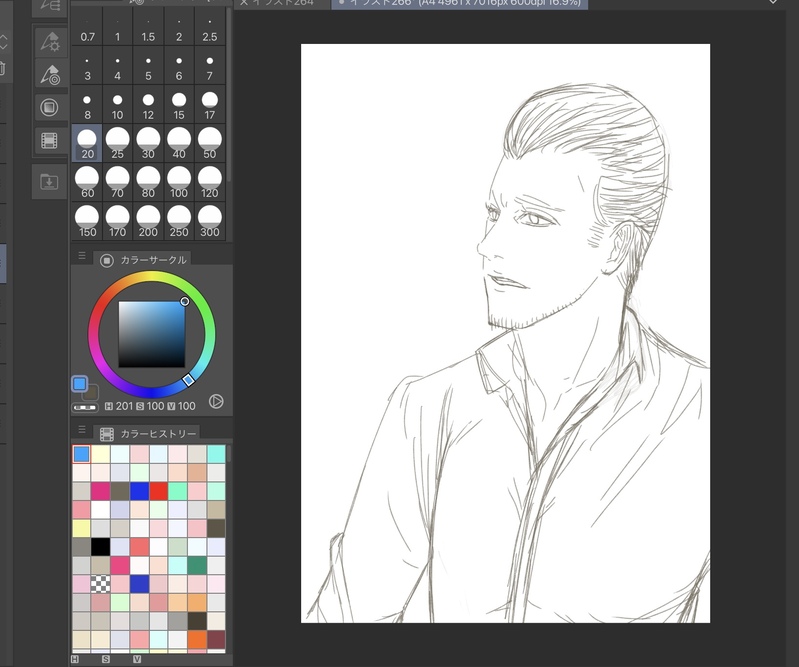Open the カラーサークル panel hamburger menu
Image resolution: width=799 pixels, height=667 pixels.
pyautogui.click(x=82, y=256)
